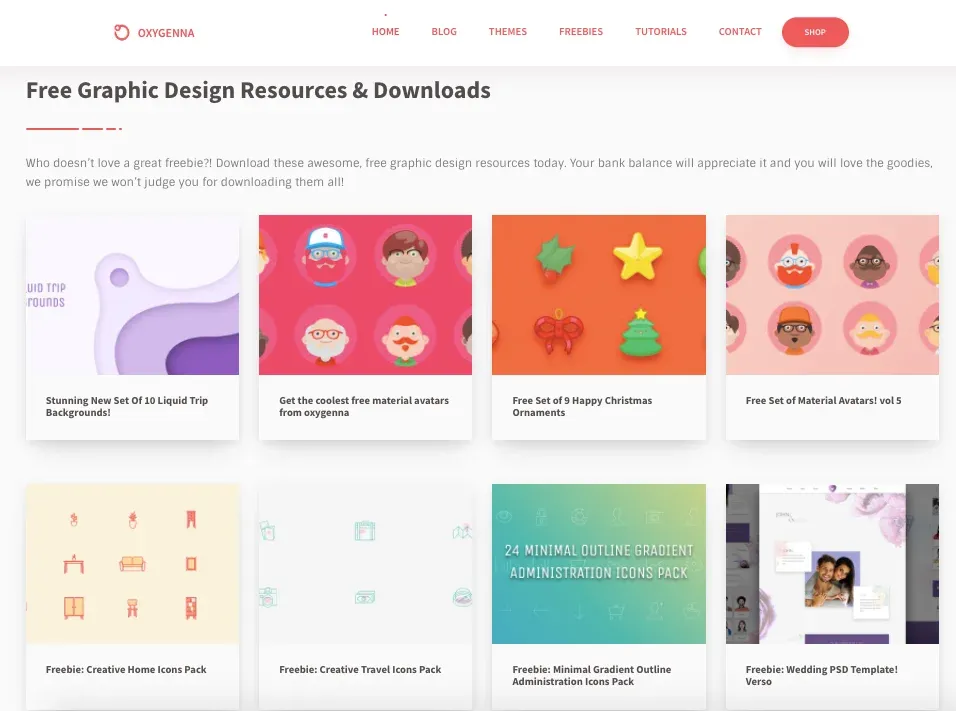Click the 24 Minimal Outline Gradient icons thumbnail
Image resolution: width=956 pixels, height=711 pixels.
point(599,564)
